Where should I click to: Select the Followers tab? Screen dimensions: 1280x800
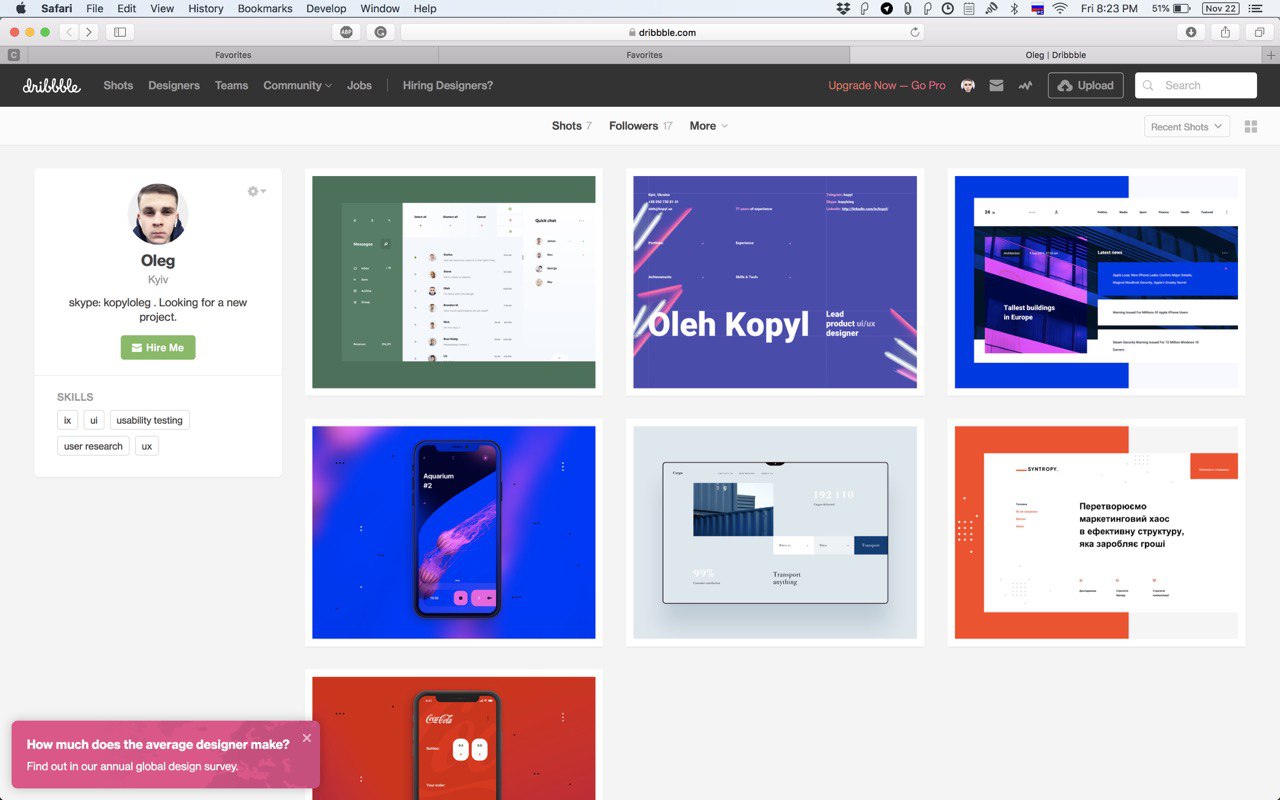(x=641, y=126)
